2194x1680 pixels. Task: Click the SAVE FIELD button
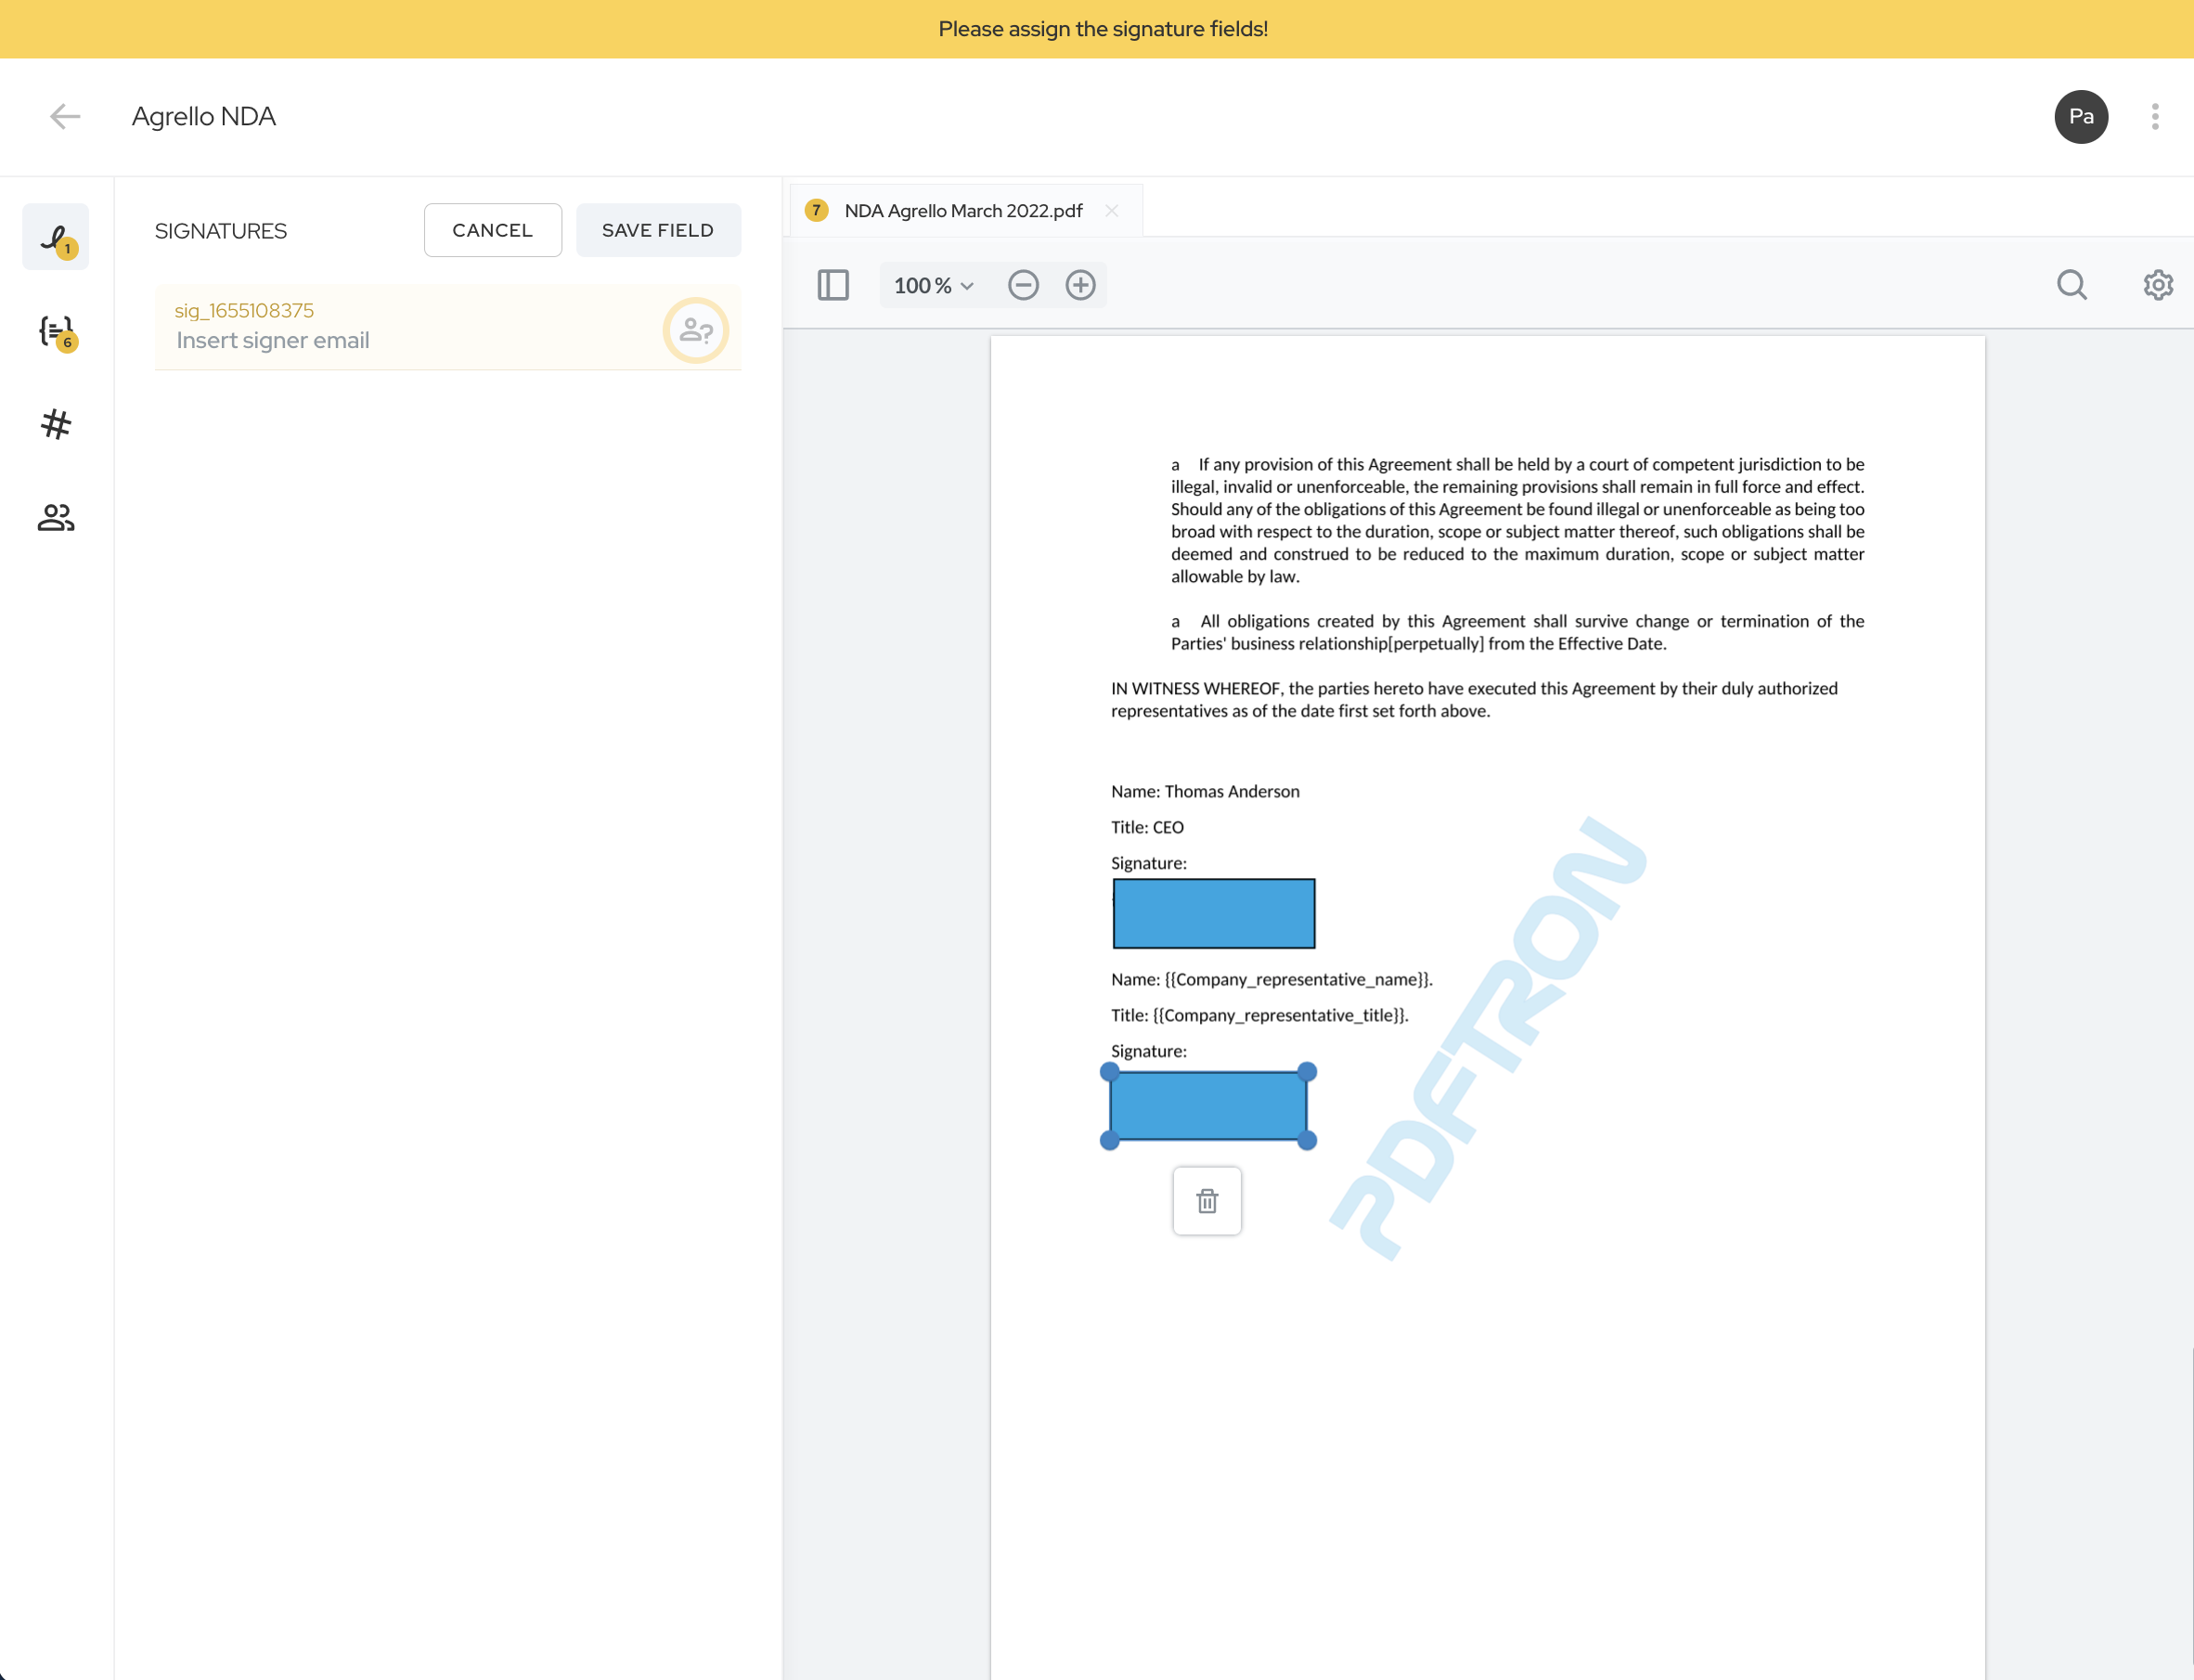pos(658,230)
